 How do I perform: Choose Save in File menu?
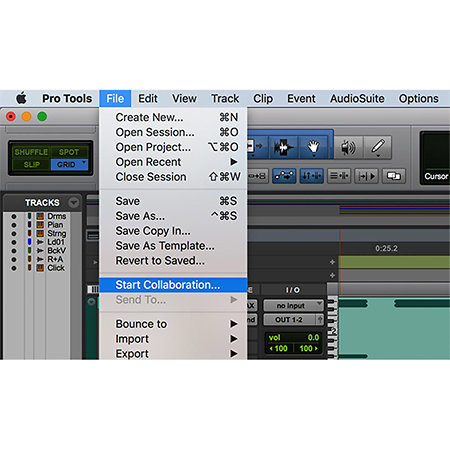tap(173, 201)
